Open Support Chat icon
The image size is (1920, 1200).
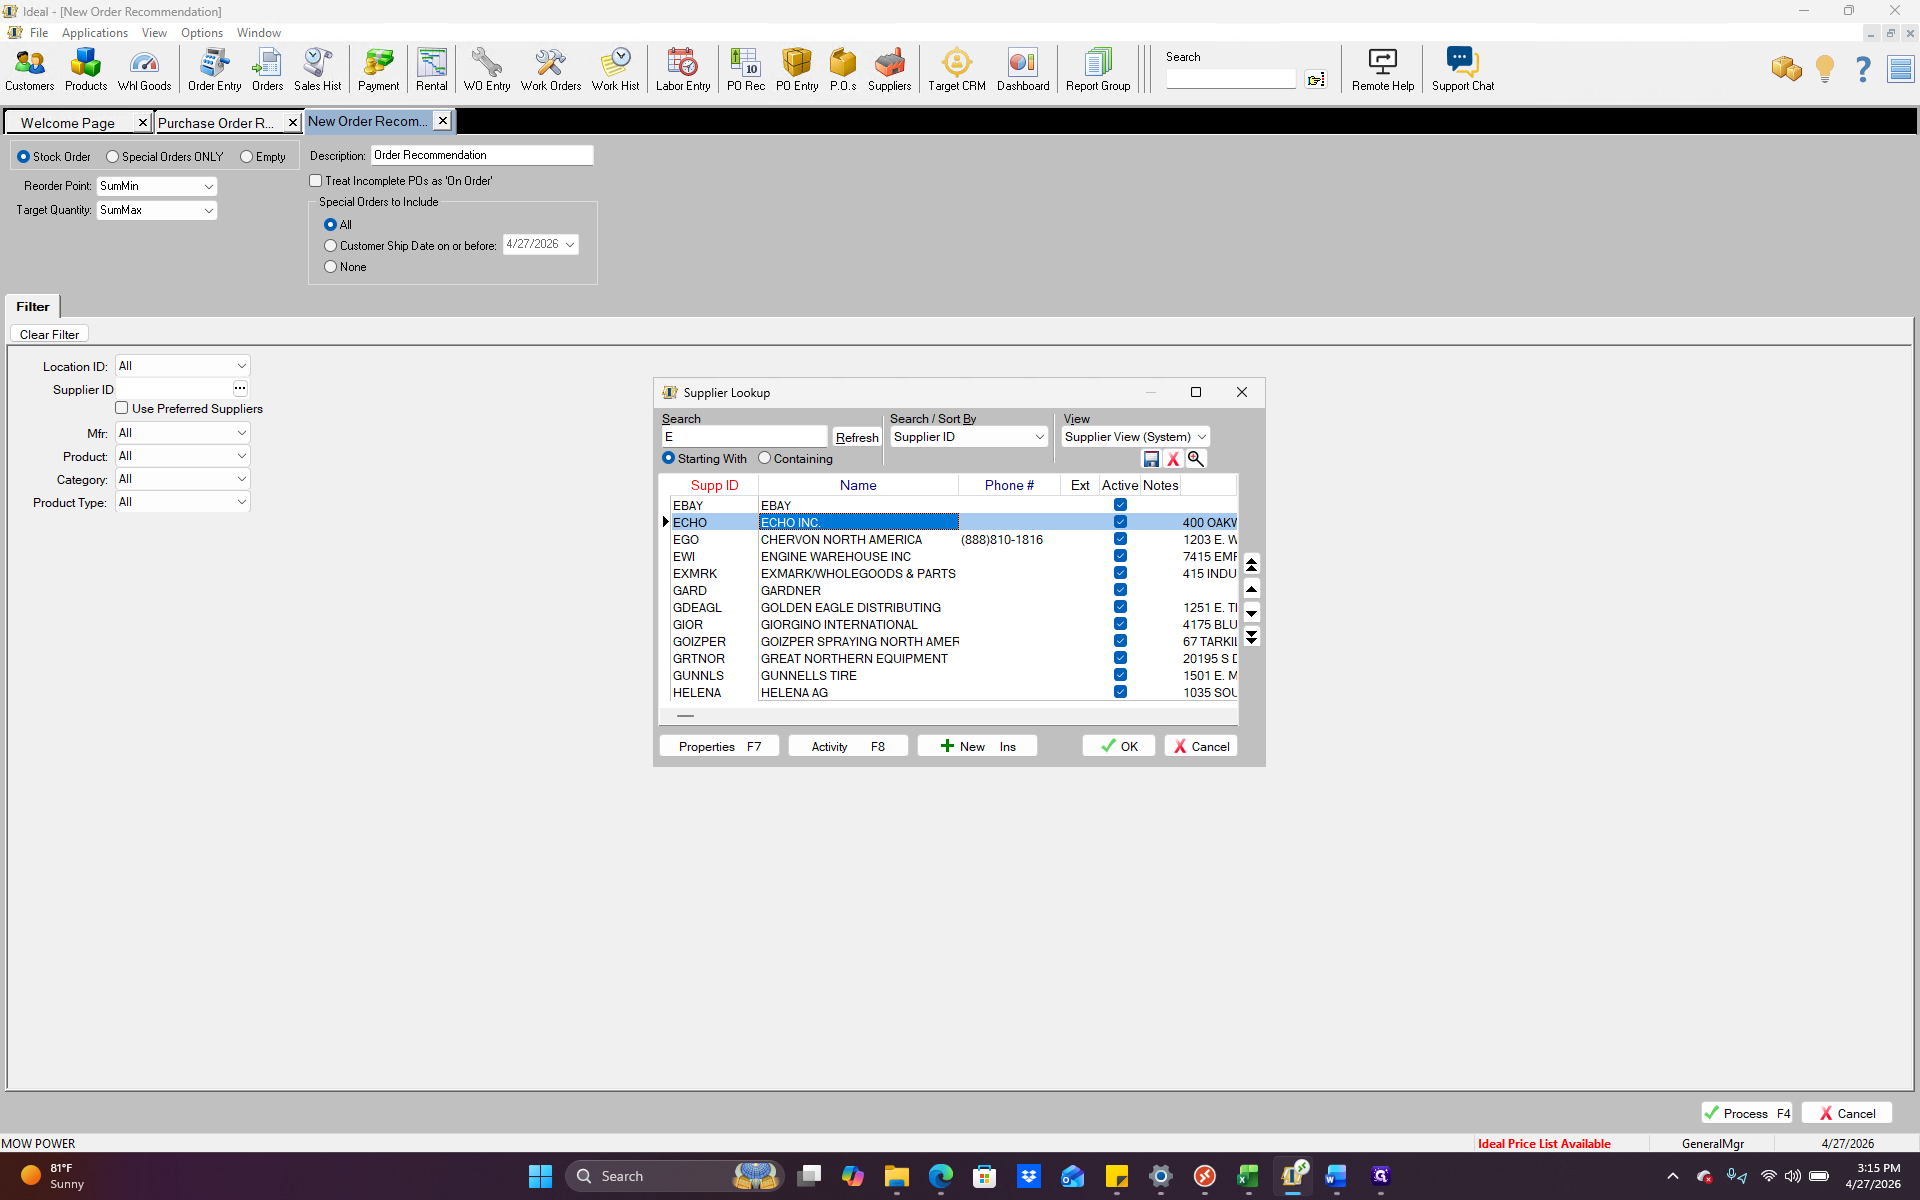pyautogui.click(x=1463, y=70)
